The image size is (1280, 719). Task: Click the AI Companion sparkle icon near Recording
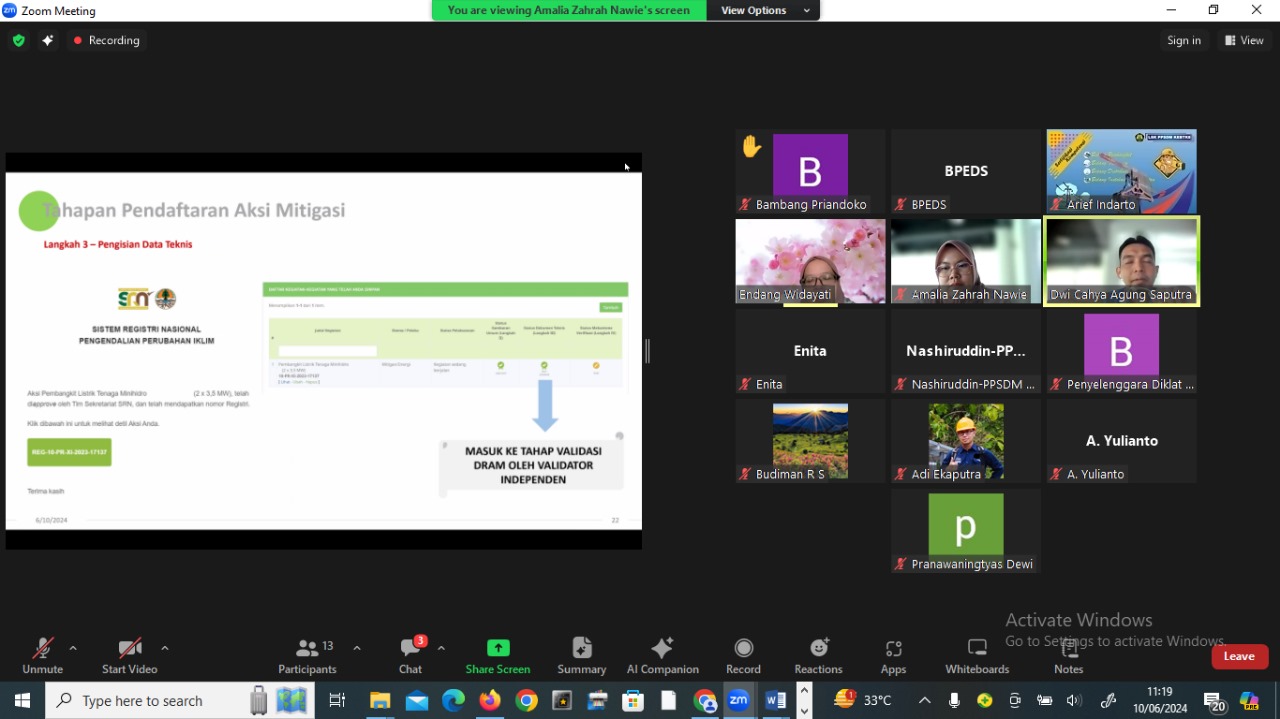coord(47,41)
